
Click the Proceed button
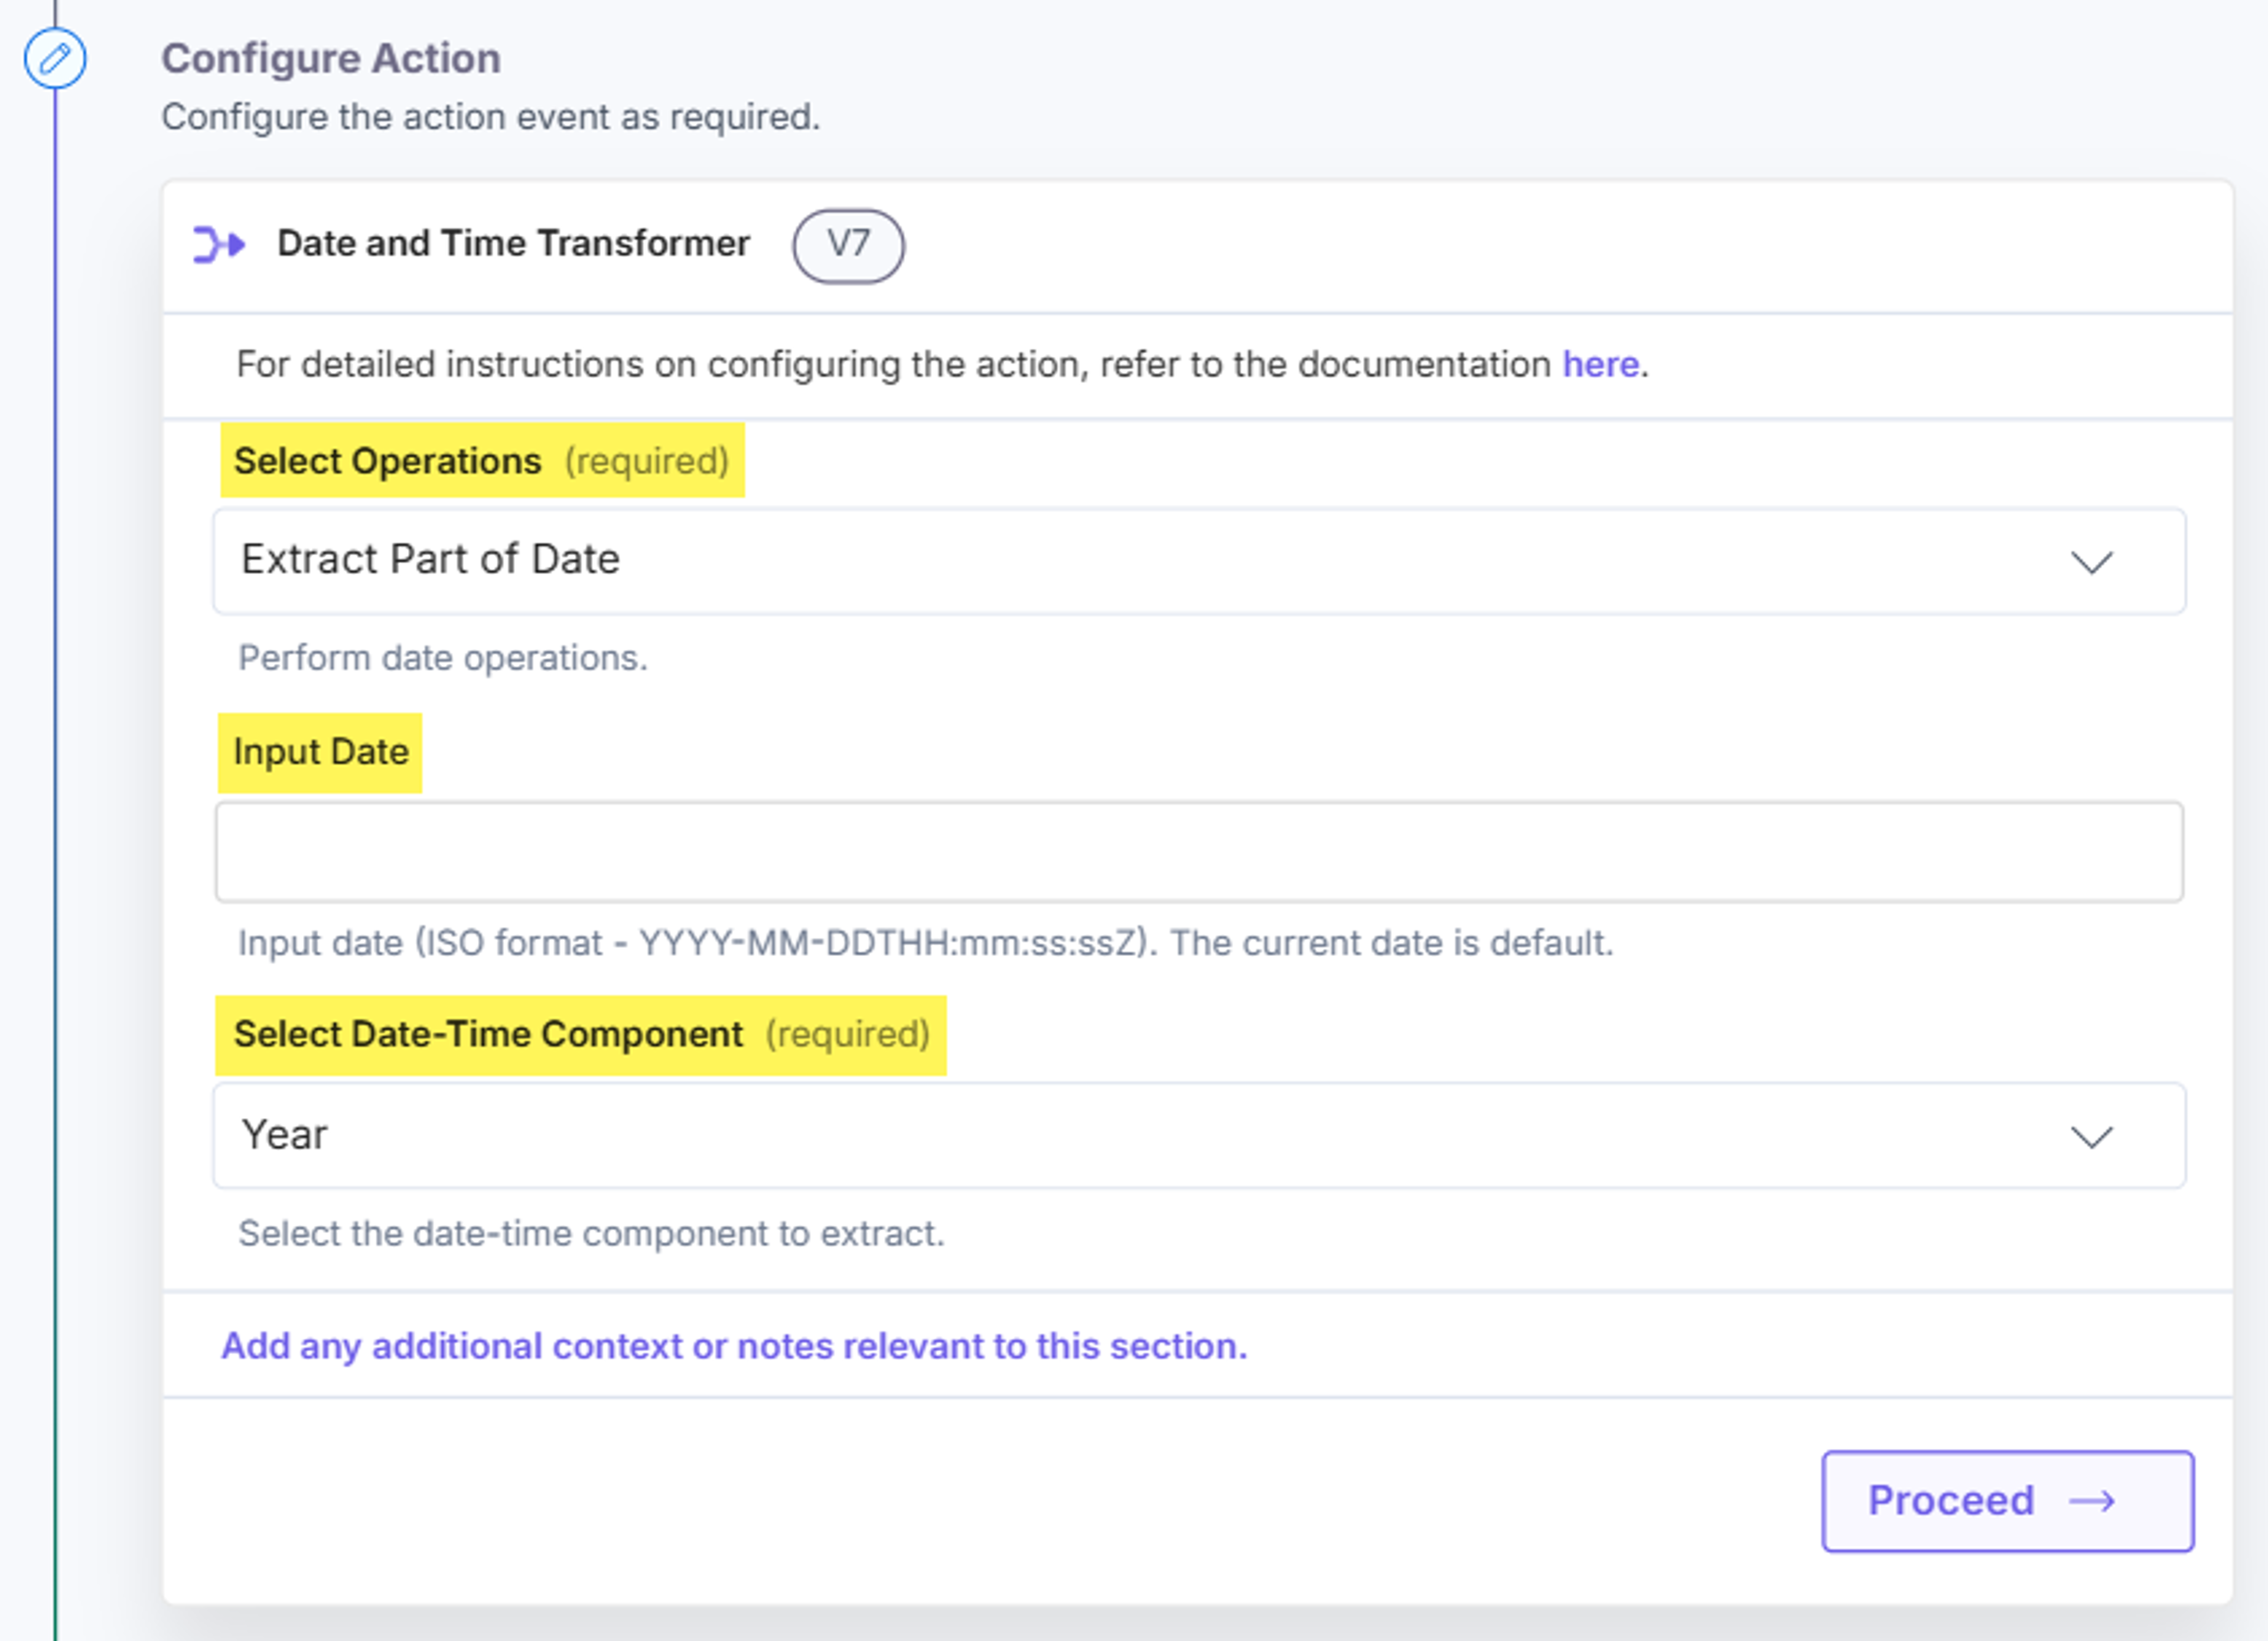coord(2007,1501)
